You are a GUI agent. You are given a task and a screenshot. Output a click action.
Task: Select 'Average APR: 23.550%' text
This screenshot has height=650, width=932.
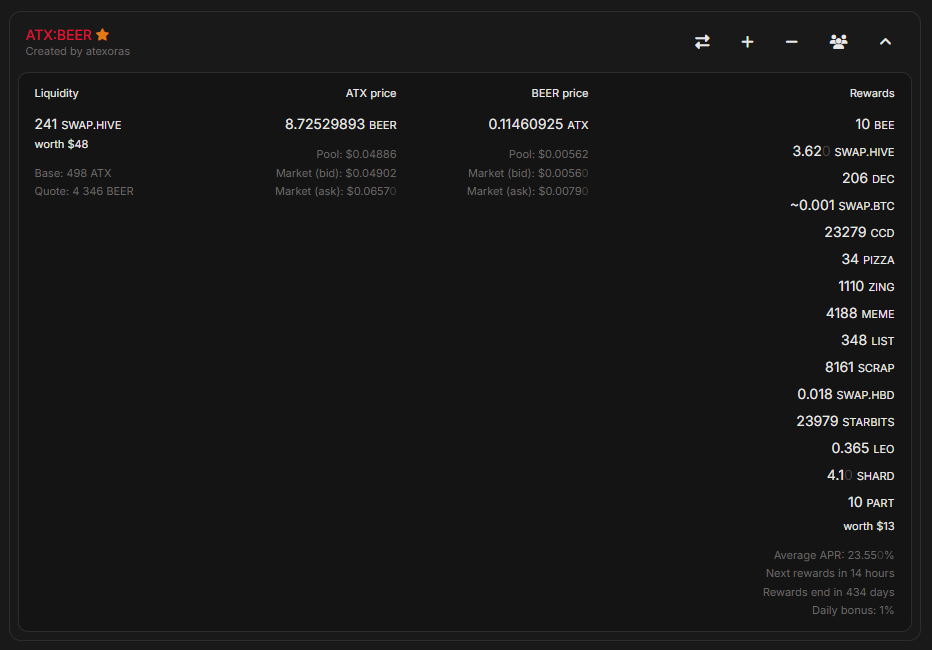tap(833, 556)
